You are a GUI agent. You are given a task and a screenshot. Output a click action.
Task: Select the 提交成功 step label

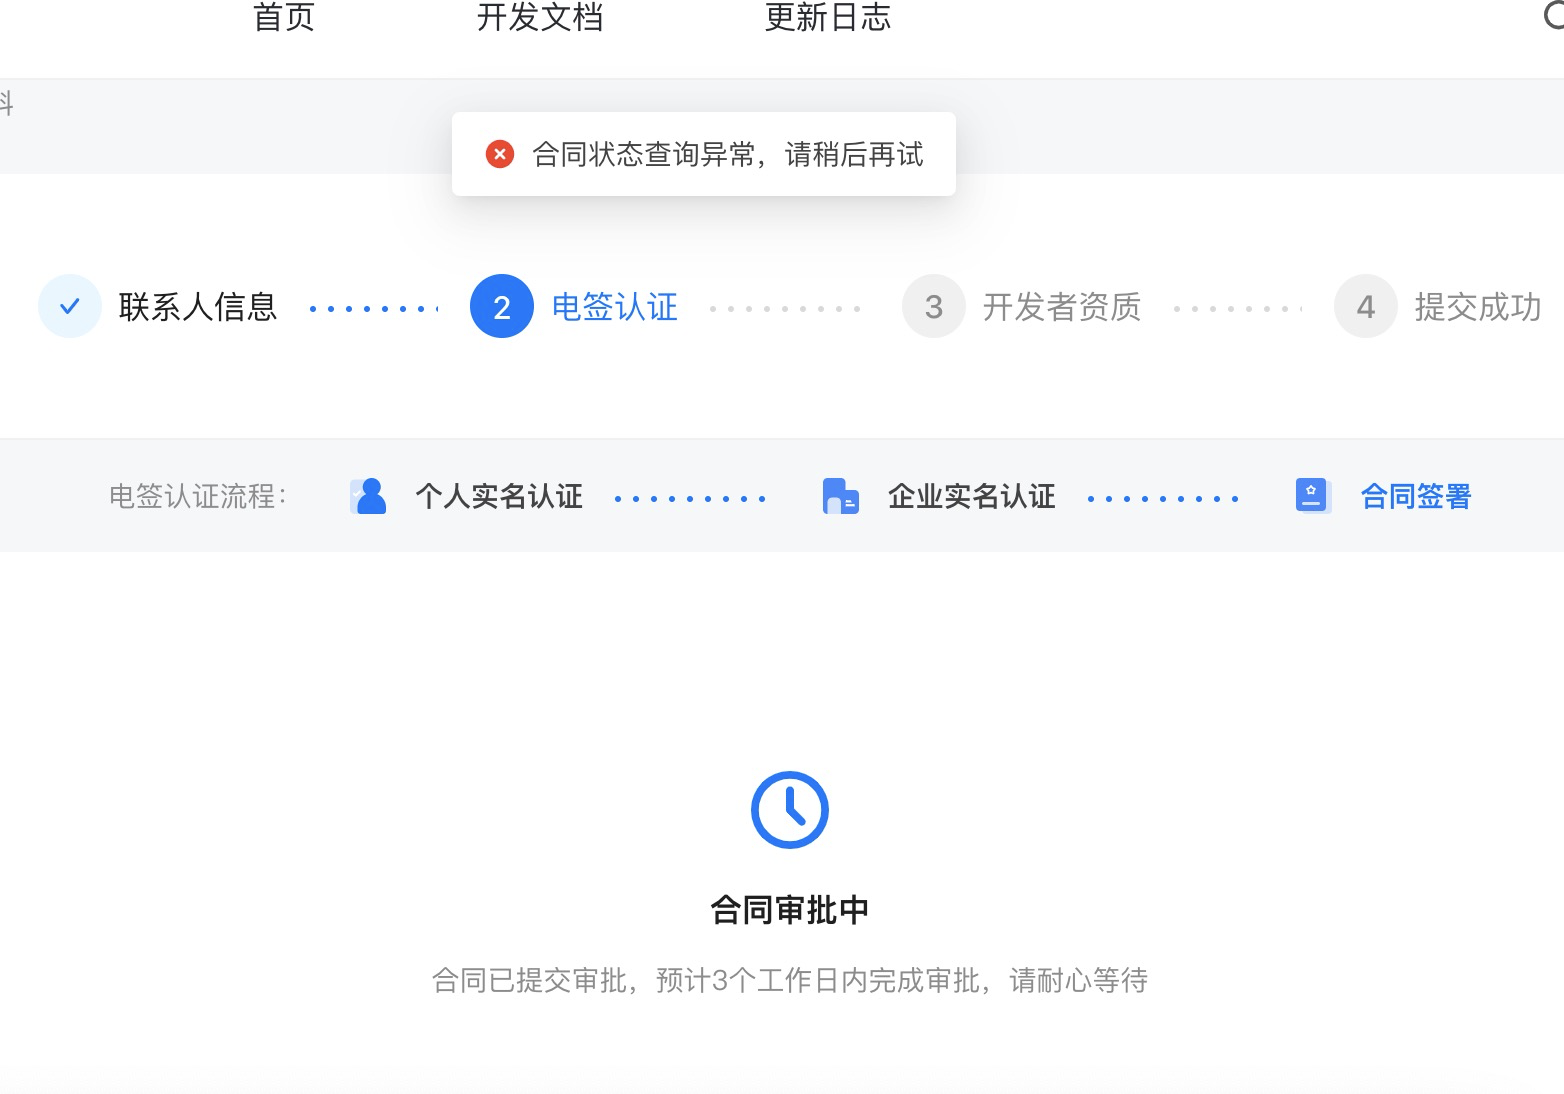tap(1478, 307)
